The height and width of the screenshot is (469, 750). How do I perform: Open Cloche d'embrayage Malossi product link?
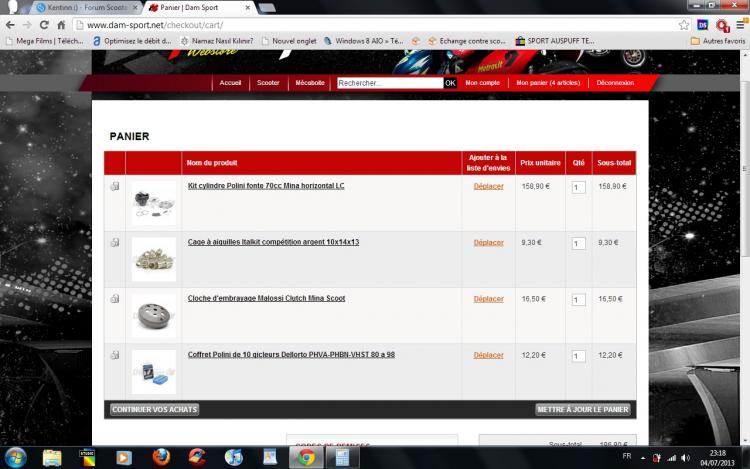coord(266,298)
